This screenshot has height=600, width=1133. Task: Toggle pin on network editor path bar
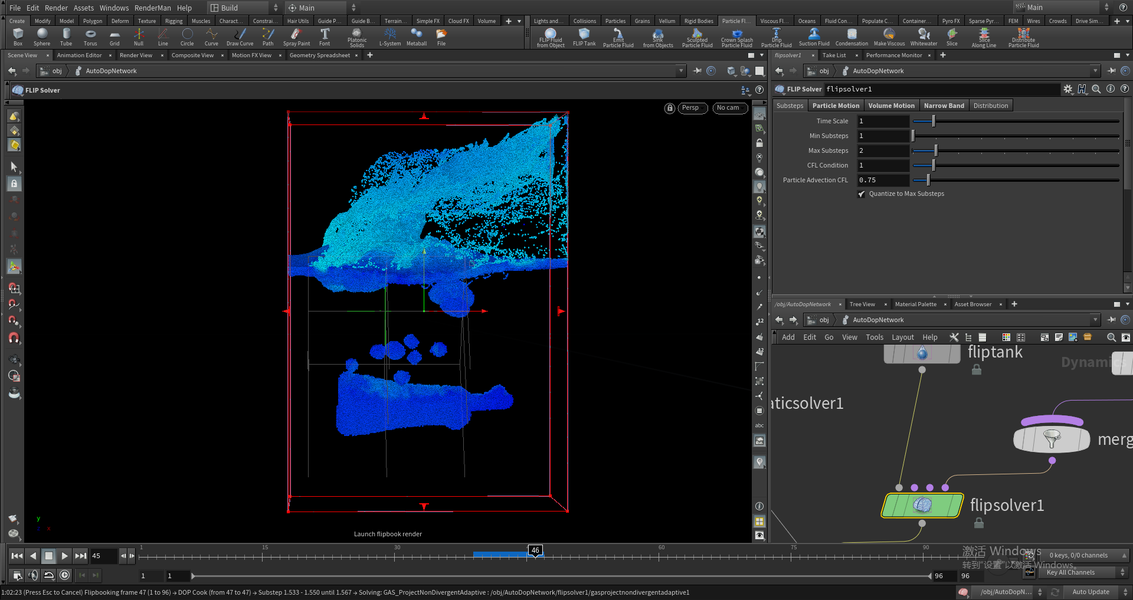[1111, 320]
